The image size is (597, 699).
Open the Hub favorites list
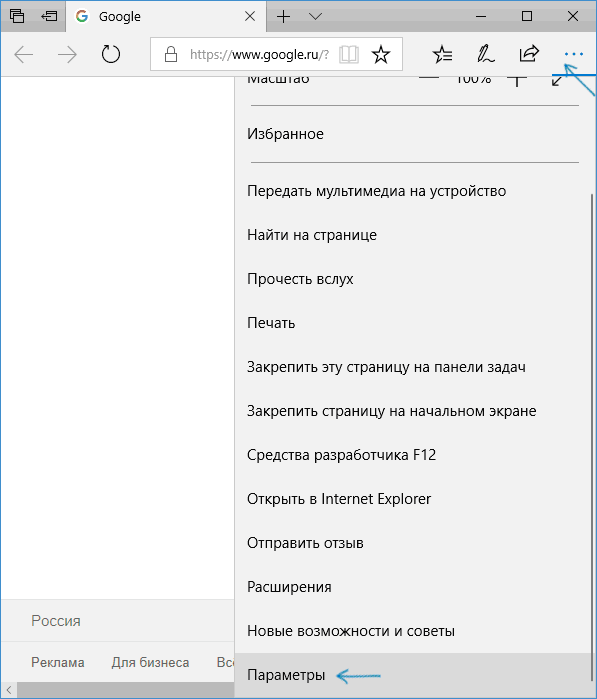tap(442, 54)
